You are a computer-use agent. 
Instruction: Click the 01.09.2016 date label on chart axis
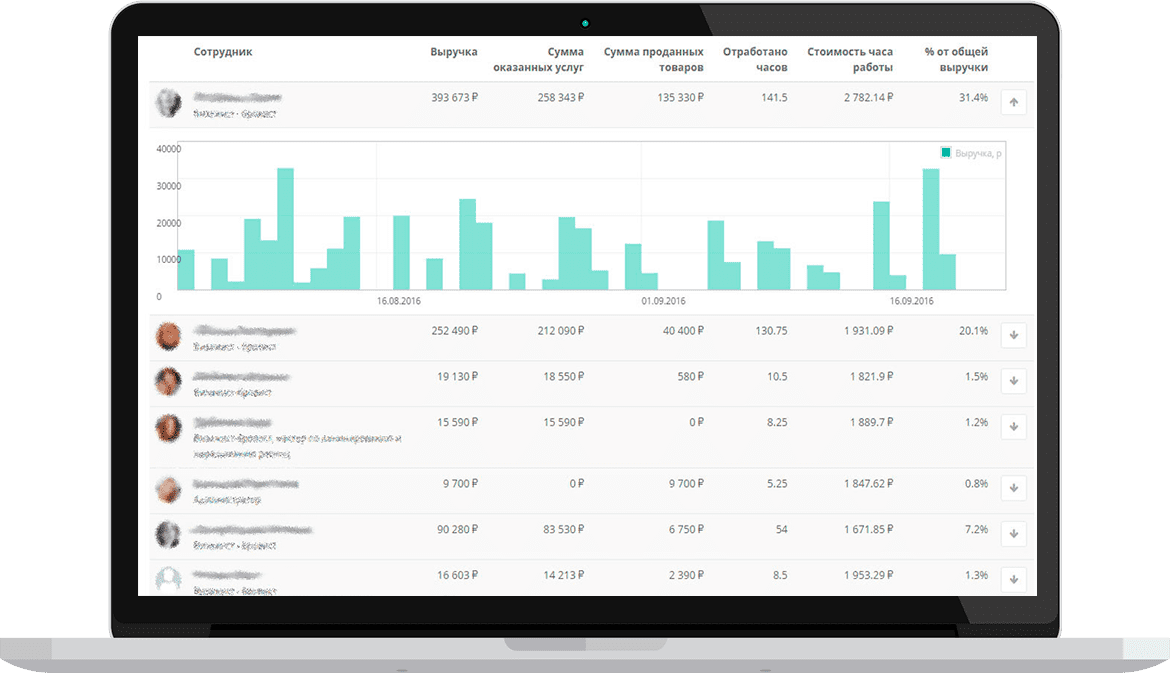coord(663,301)
